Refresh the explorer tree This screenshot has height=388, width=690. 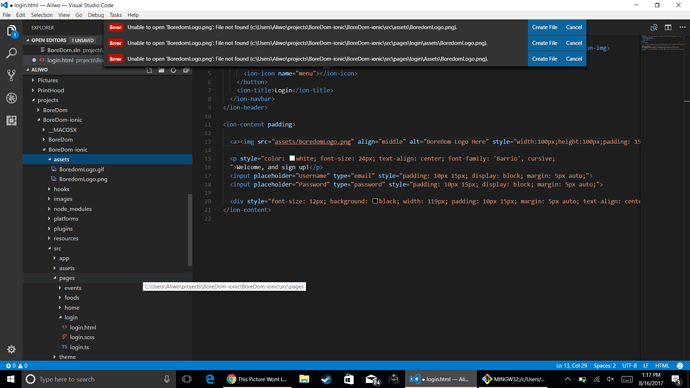(173, 70)
